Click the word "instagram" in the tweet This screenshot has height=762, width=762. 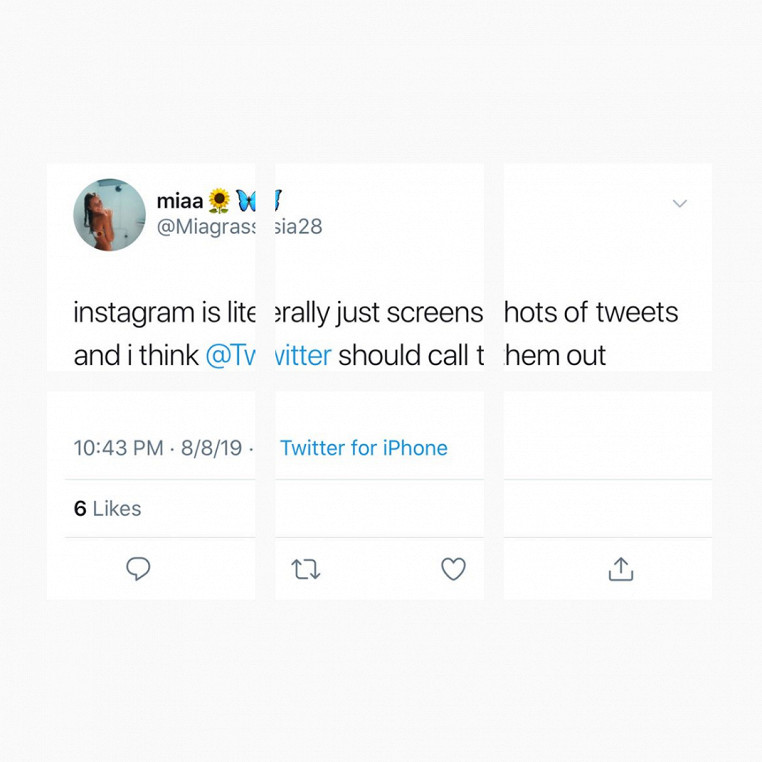(x=134, y=313)
